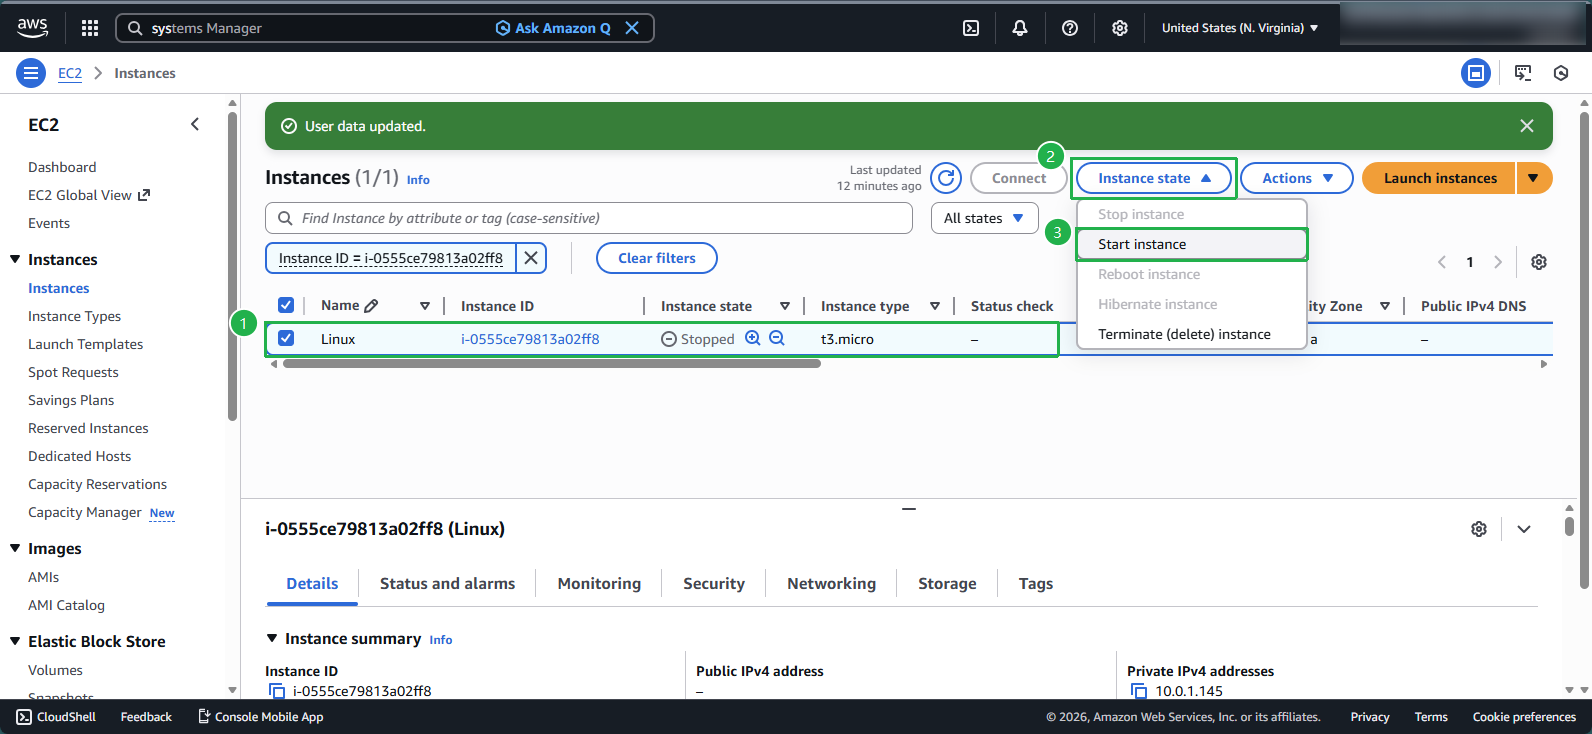The width and height of the screenshot is (1592, 734).
Task: Collapse the Images sidebar section
Action: coord(15,548)
